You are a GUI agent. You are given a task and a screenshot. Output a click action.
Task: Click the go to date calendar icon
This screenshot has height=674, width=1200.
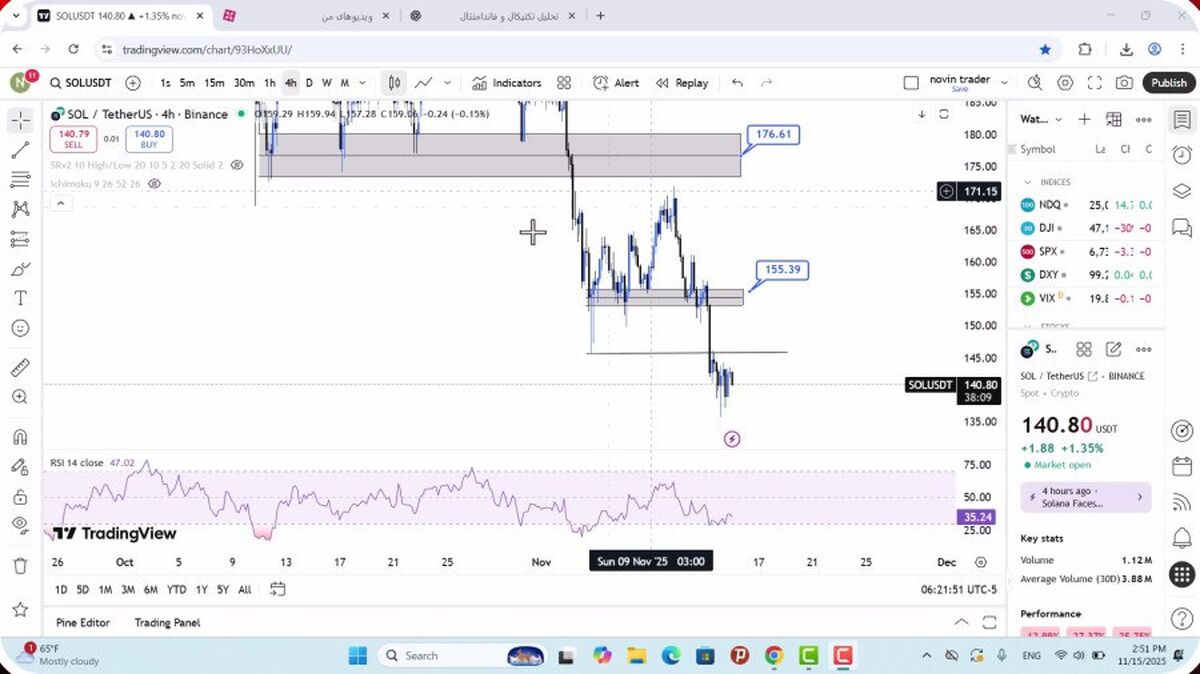click(x=278, y=589)
